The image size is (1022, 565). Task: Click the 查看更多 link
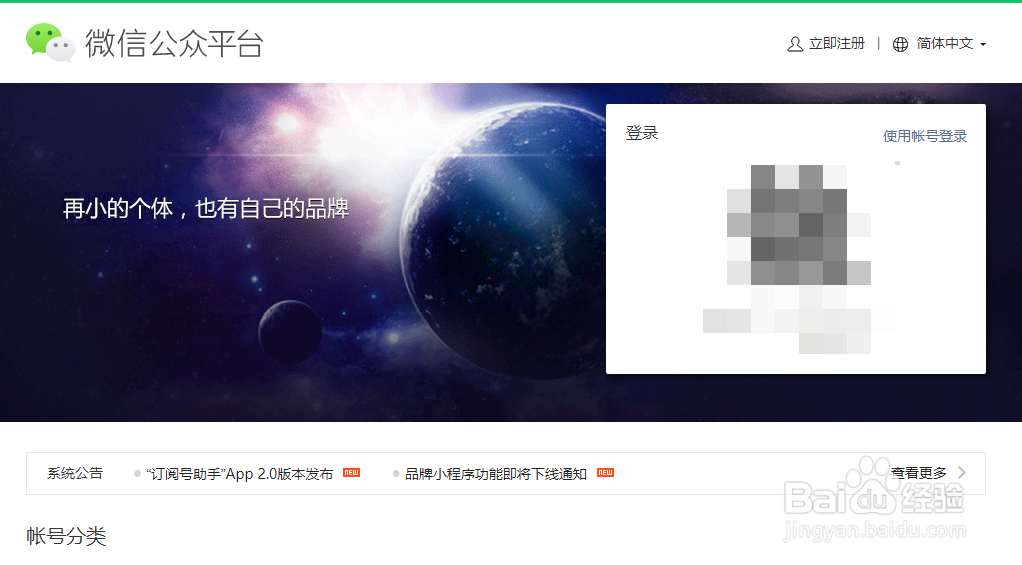click(918, 473)
